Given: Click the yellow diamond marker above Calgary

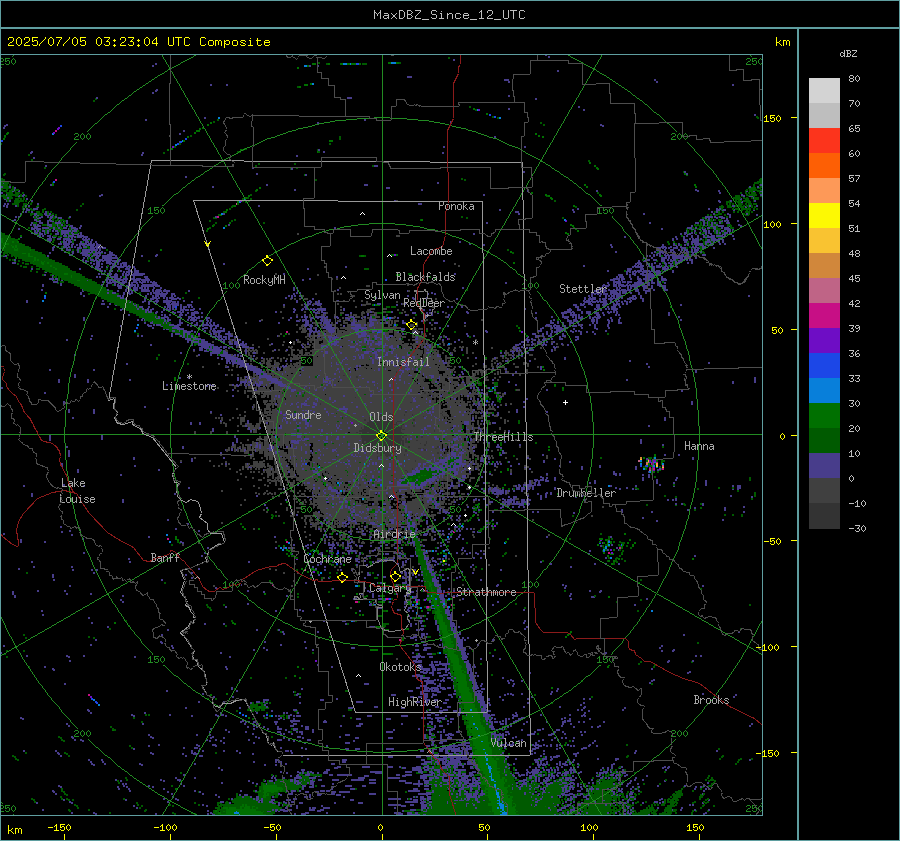Looking at the screenshot, I should 395,576.
